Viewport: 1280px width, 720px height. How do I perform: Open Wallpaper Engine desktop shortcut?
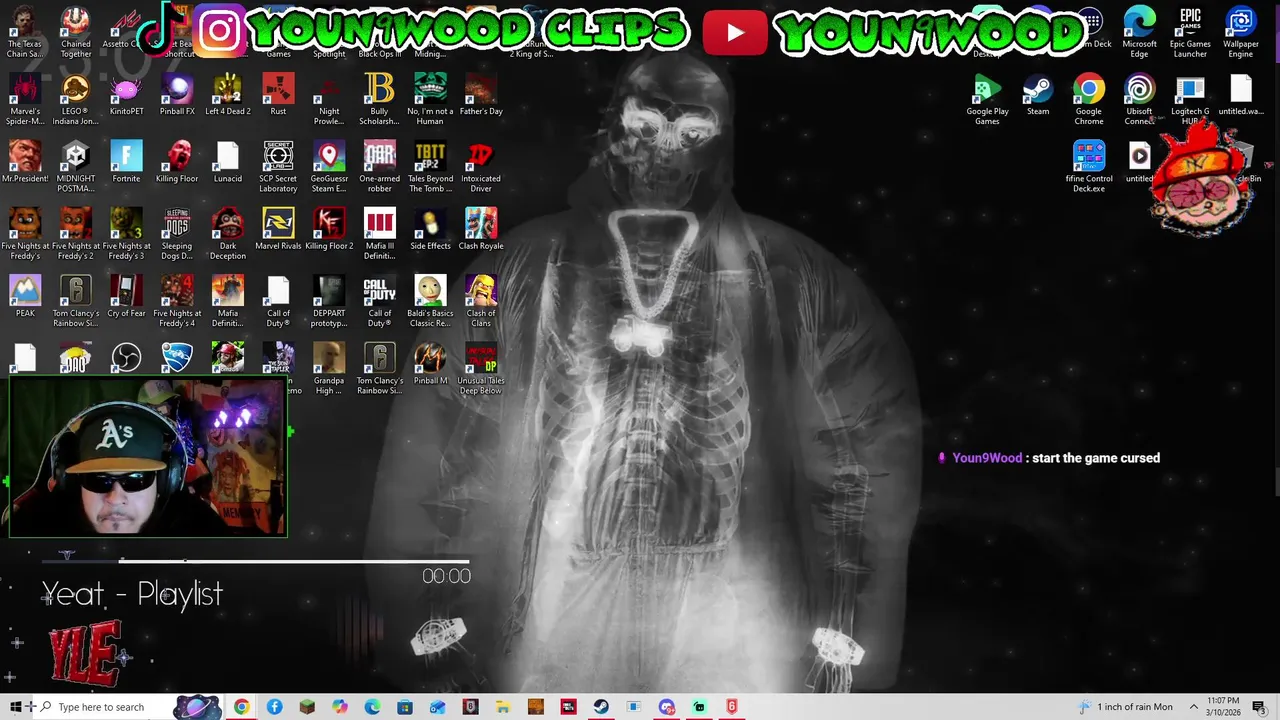point(1241,32)
